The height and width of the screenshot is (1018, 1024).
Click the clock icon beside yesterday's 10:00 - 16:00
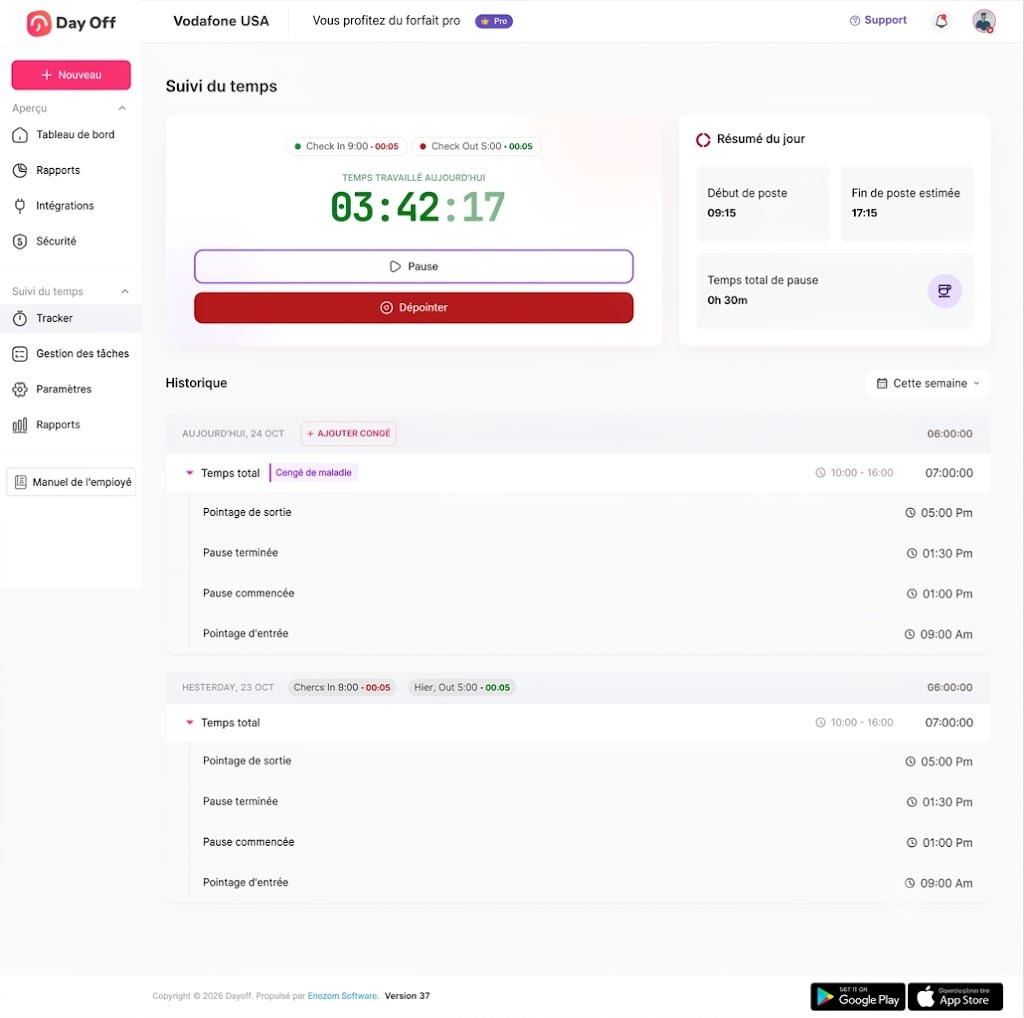[x=820, y=723]
